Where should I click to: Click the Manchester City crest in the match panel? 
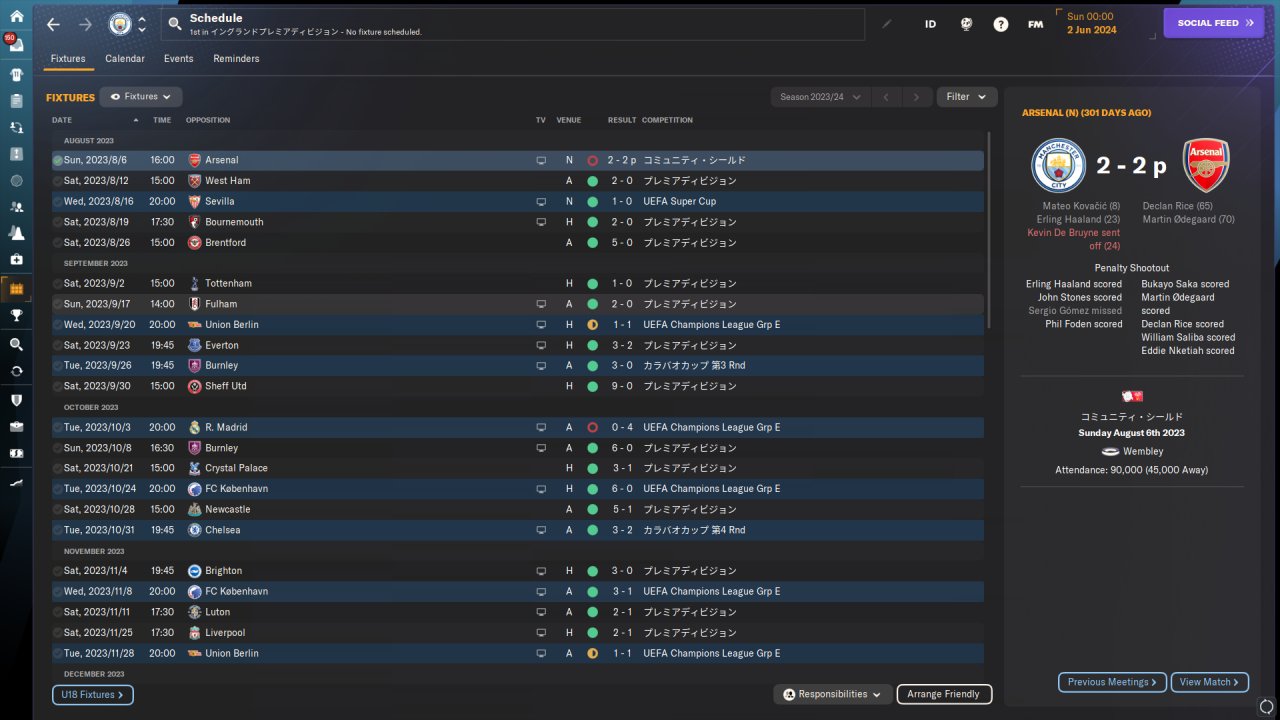pyautogui.click(x=1058, y=165)
